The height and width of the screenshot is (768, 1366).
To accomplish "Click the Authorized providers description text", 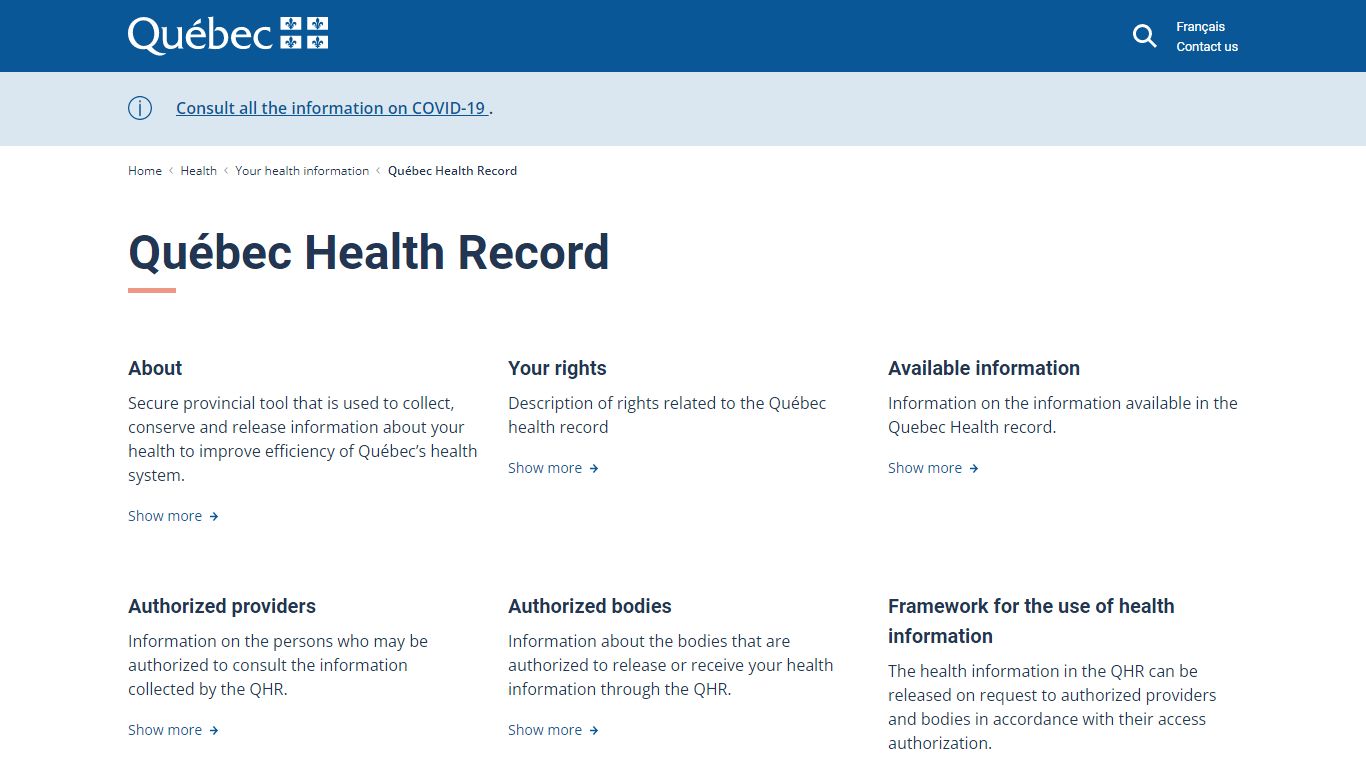I will coord(278,665).
